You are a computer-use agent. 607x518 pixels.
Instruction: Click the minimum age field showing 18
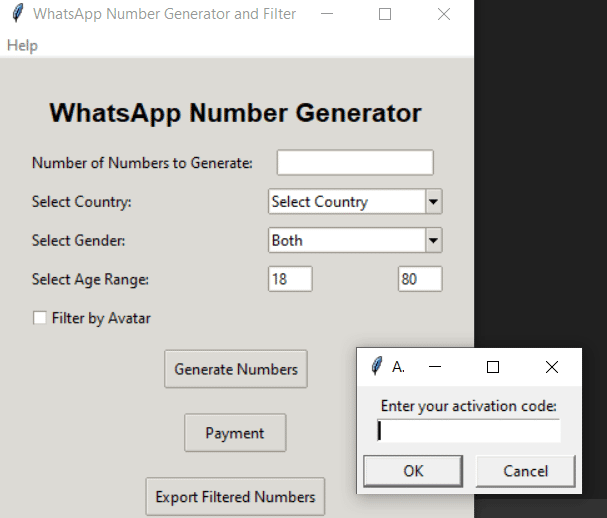(x=290, y=279)
